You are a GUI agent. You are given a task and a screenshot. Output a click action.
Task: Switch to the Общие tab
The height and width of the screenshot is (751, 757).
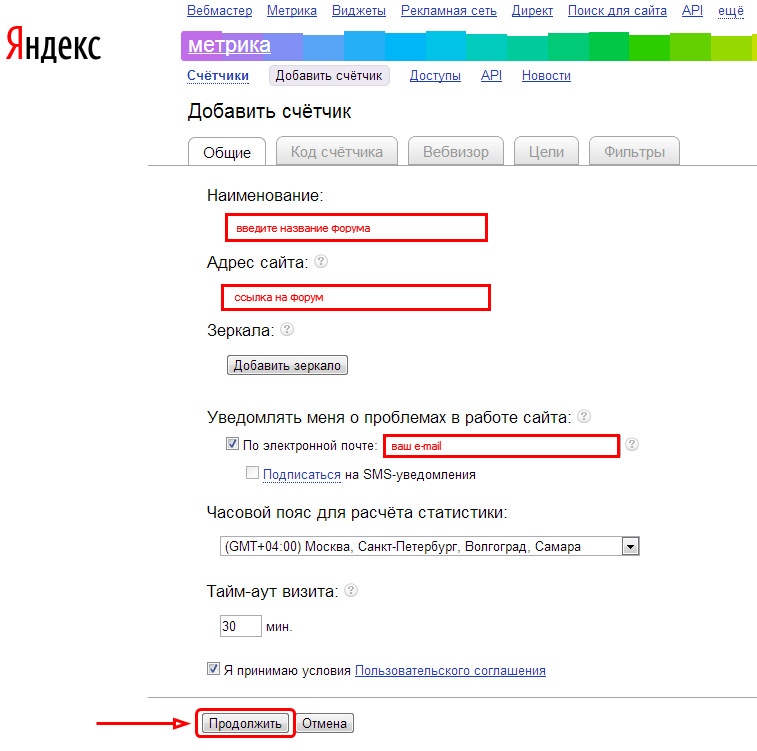(x=227, y=153)
